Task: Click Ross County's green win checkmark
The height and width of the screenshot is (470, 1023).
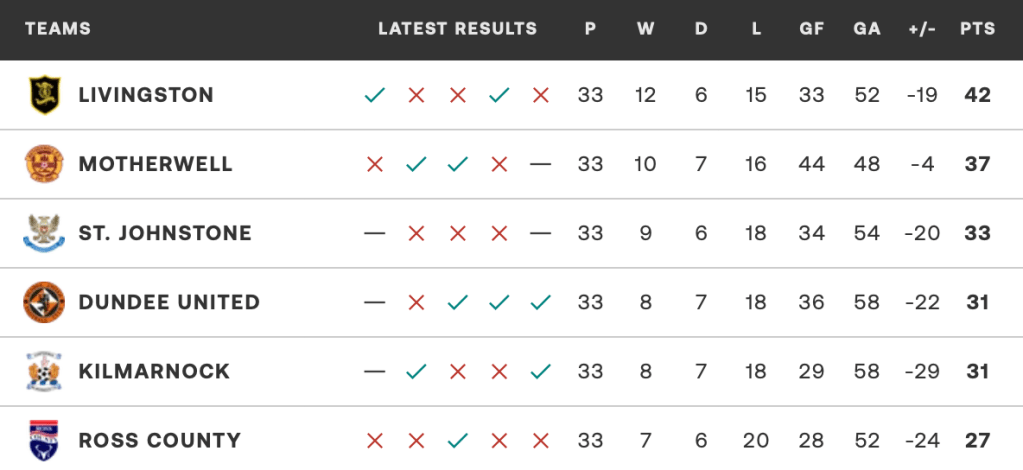Action: [458, 441]
